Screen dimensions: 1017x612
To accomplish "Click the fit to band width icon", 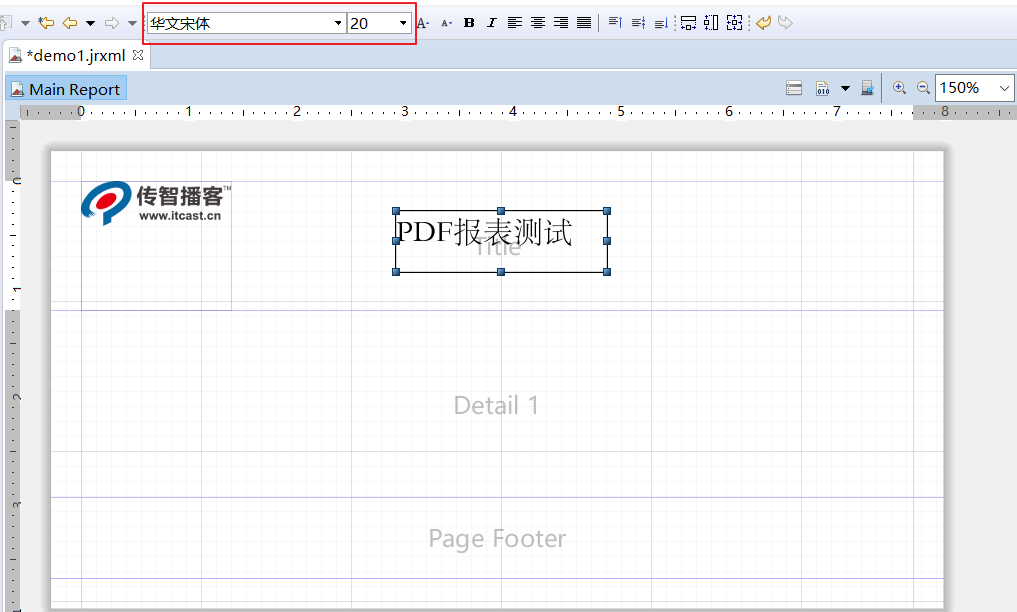I will pos(688,23).
